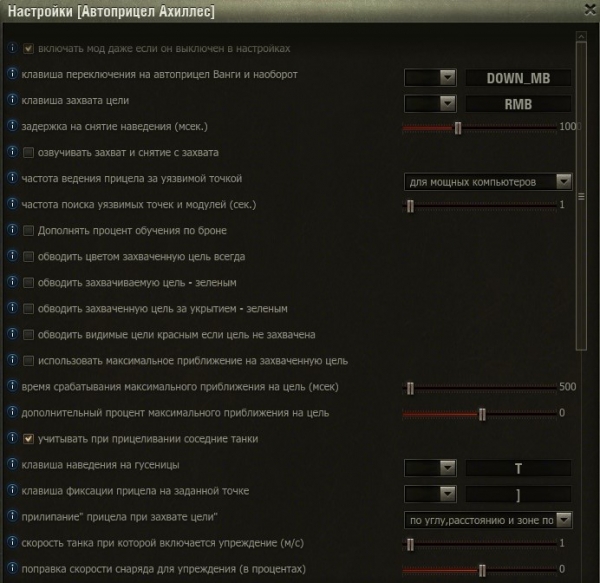This screenshot has height=583, width=600.
Task: Click slider for 'задержка на снятие наведения'
Action: click(479, 128)
